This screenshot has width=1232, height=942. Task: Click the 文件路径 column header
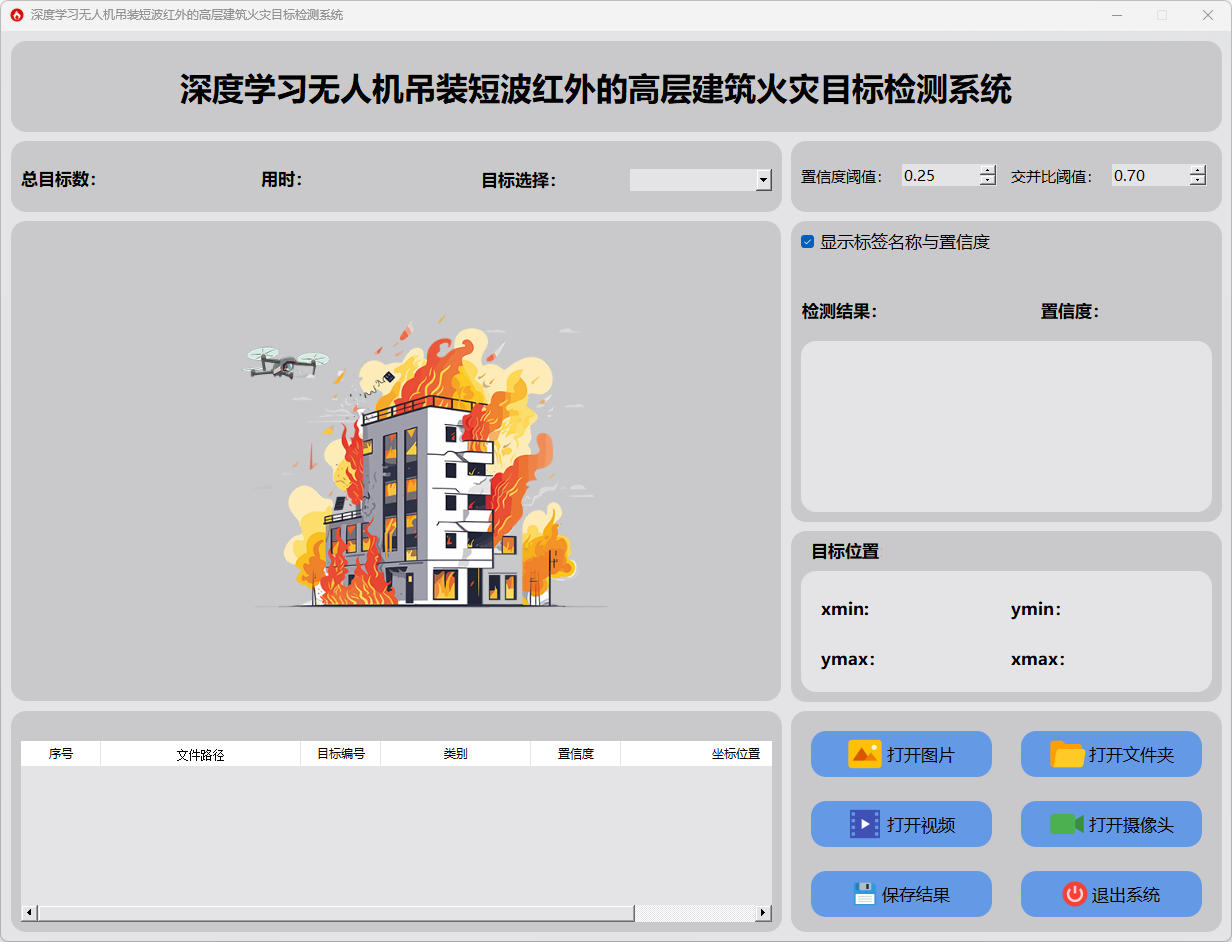click(x=200, y=754)
